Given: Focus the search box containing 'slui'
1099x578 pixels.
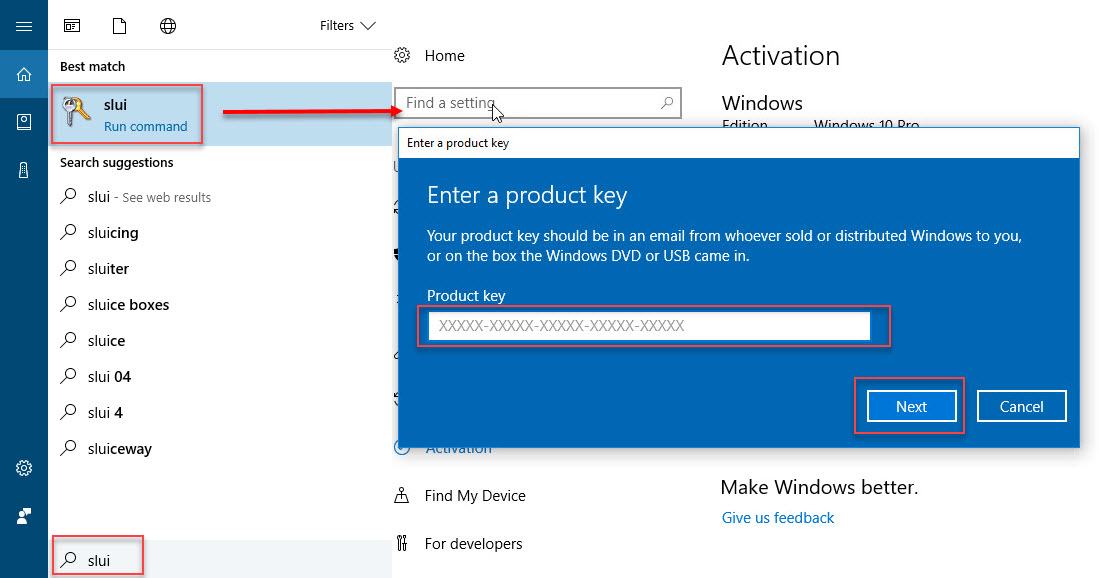Looking at the screenshot, I should click(x=220, y=560).
